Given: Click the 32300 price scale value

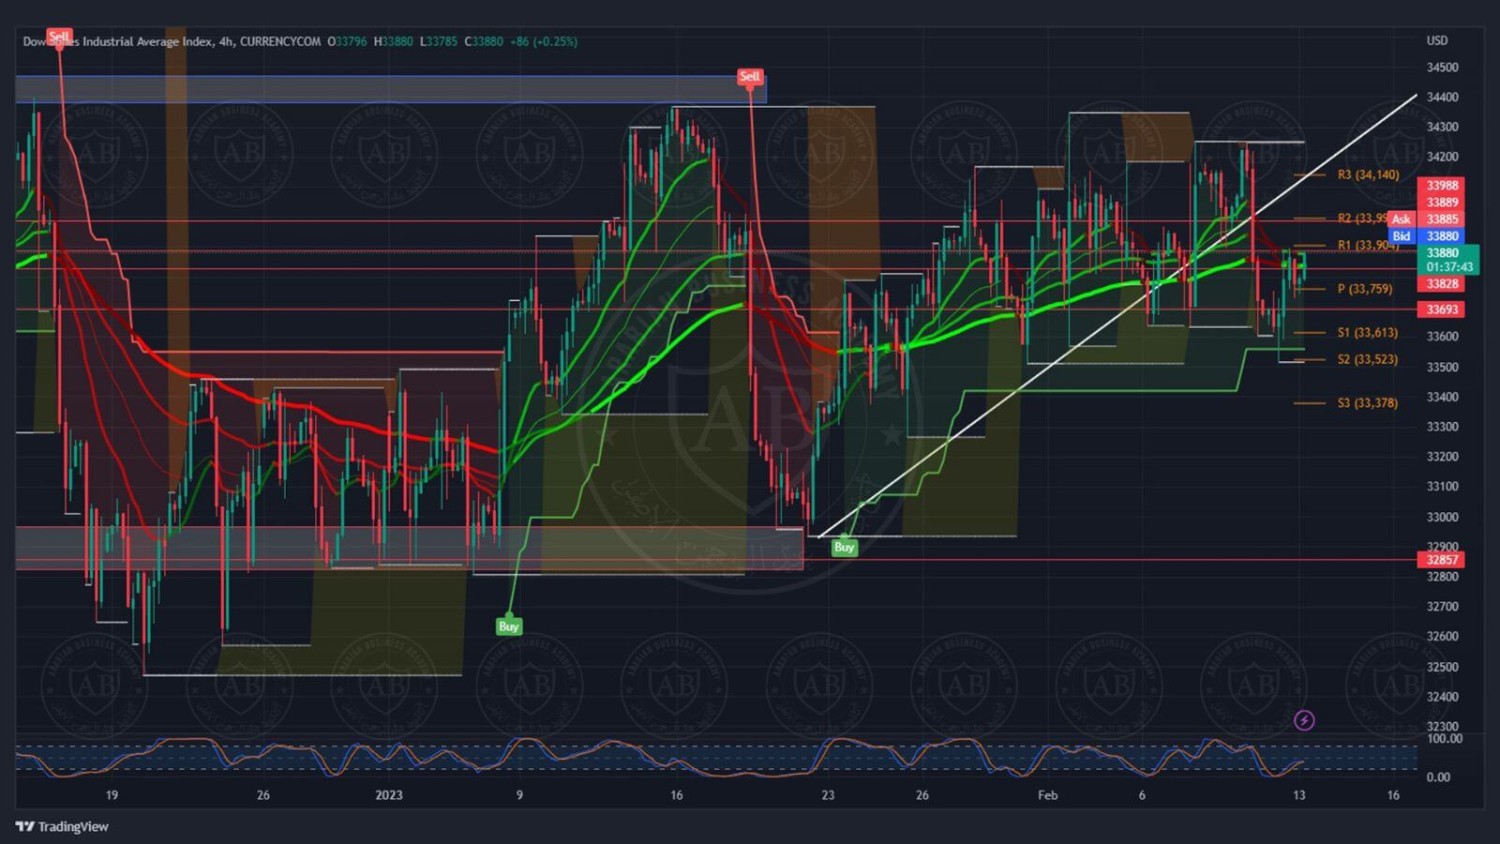Looking at the screenshot, I should point(1442,726).
